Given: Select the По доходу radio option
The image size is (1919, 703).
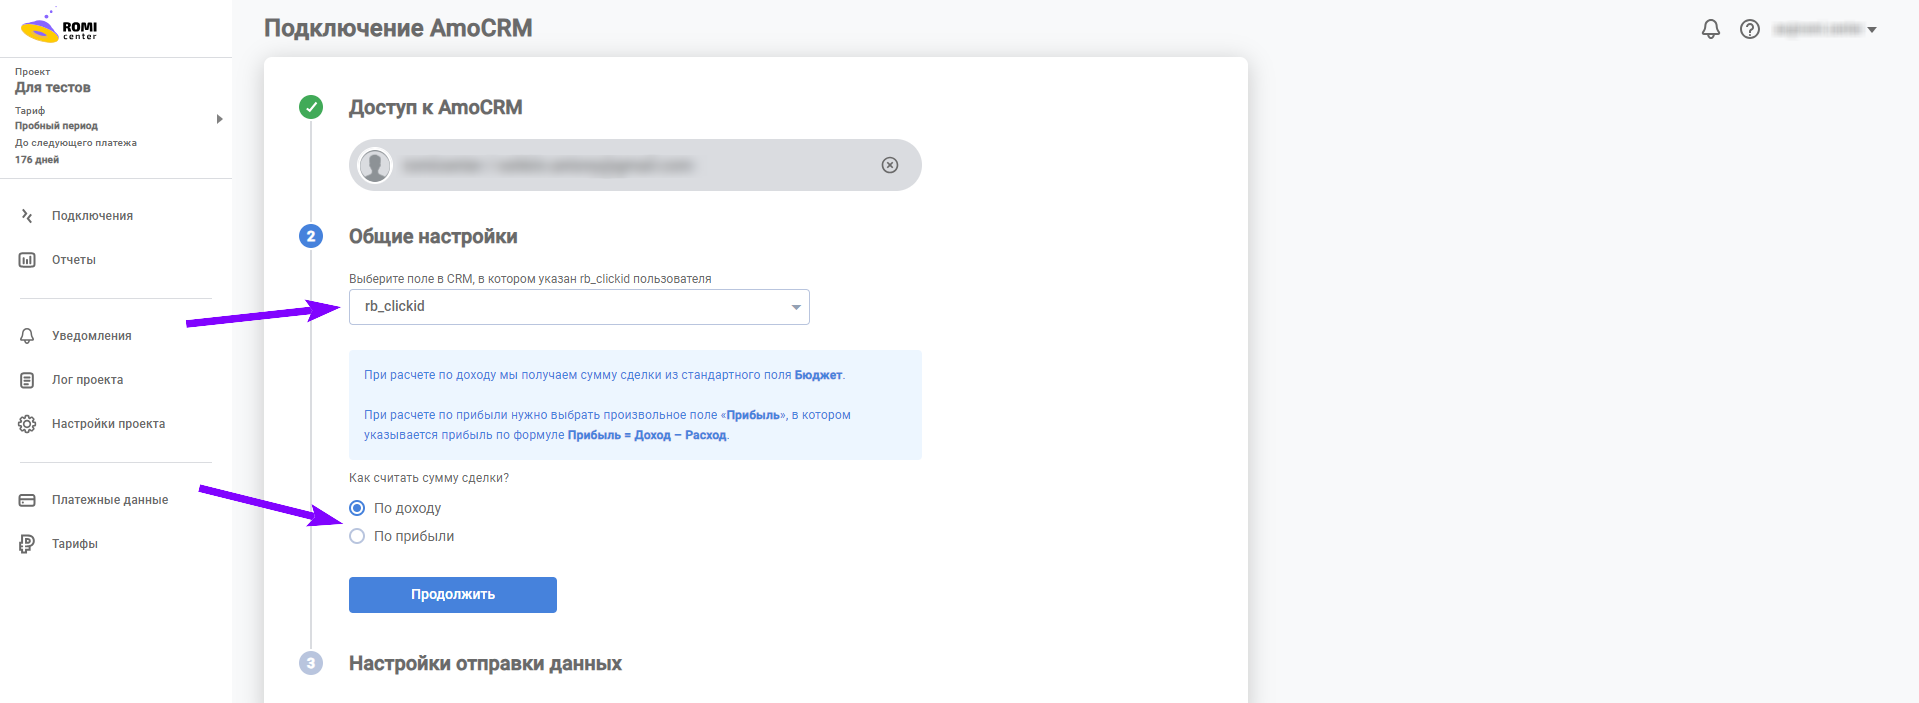Looking at the screenshot, I should click(x=357, y=508).
